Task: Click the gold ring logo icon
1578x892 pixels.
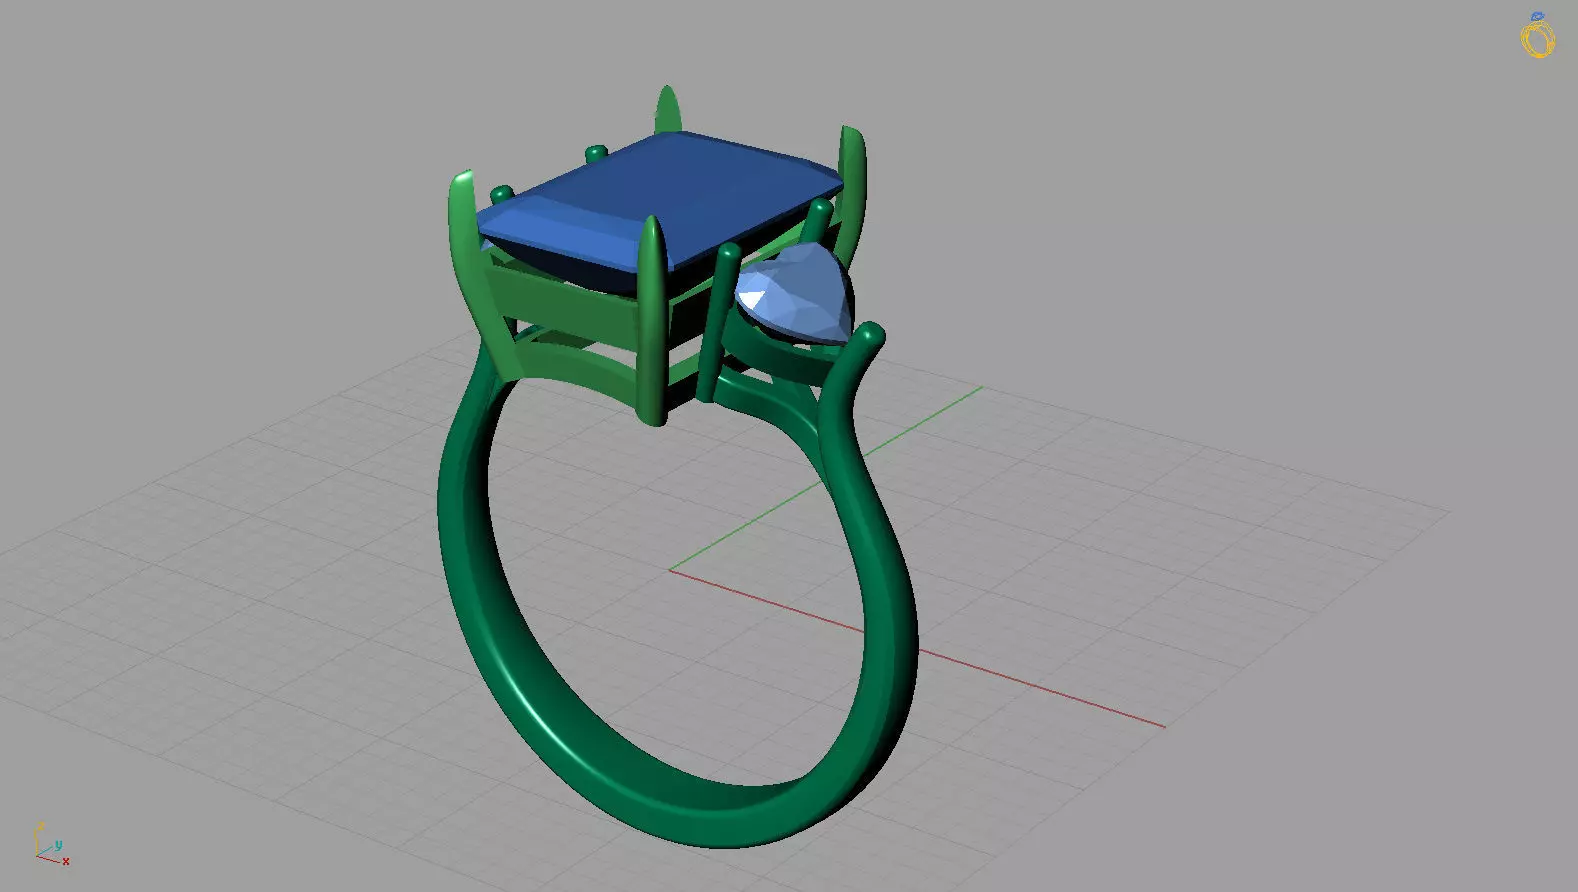Action: (1538, 35)
